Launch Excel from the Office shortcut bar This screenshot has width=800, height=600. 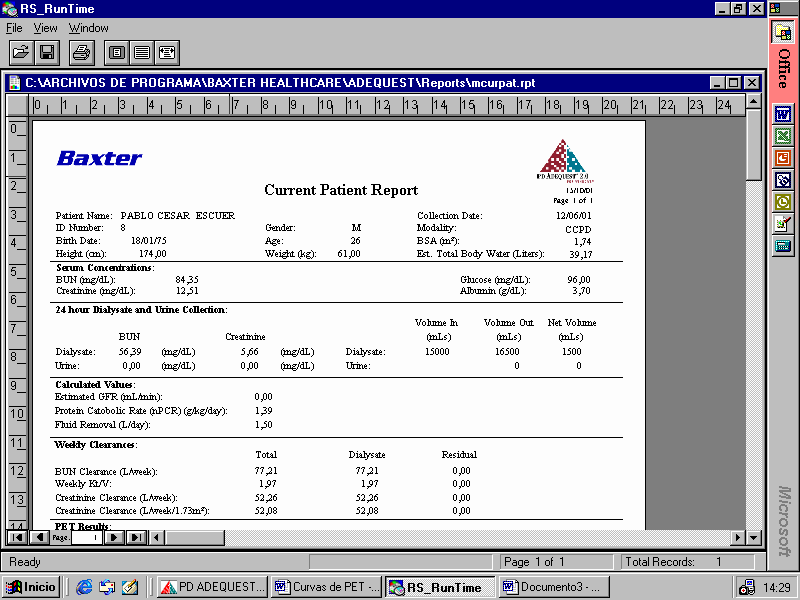[x=783, y=135]
